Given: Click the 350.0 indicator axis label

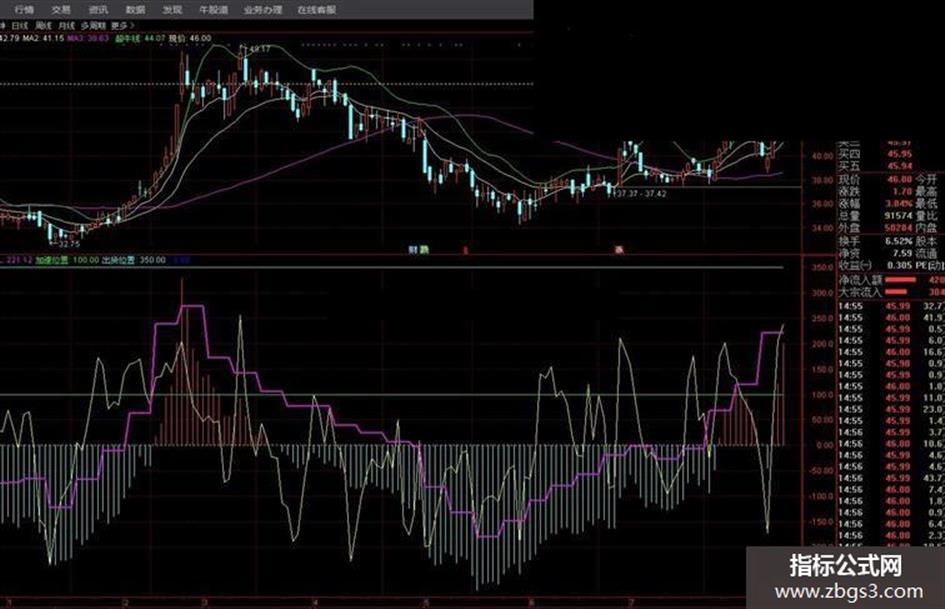Looking at the screenshot, I should (822, 267).
